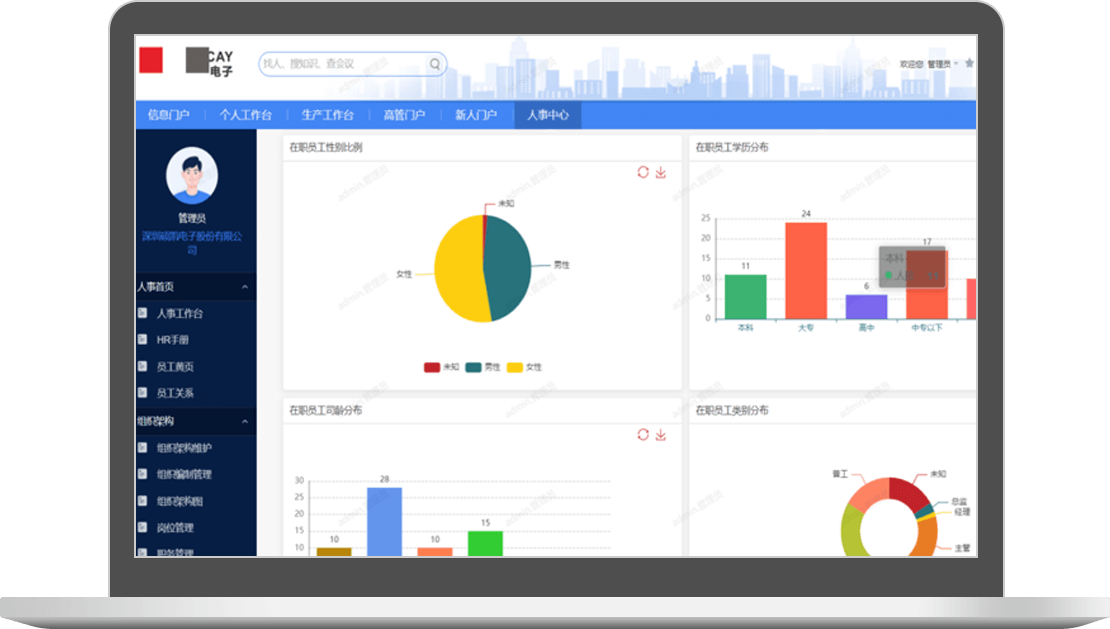Refresh the 在职员工司龄分布 chart

(x=643, y=435)
